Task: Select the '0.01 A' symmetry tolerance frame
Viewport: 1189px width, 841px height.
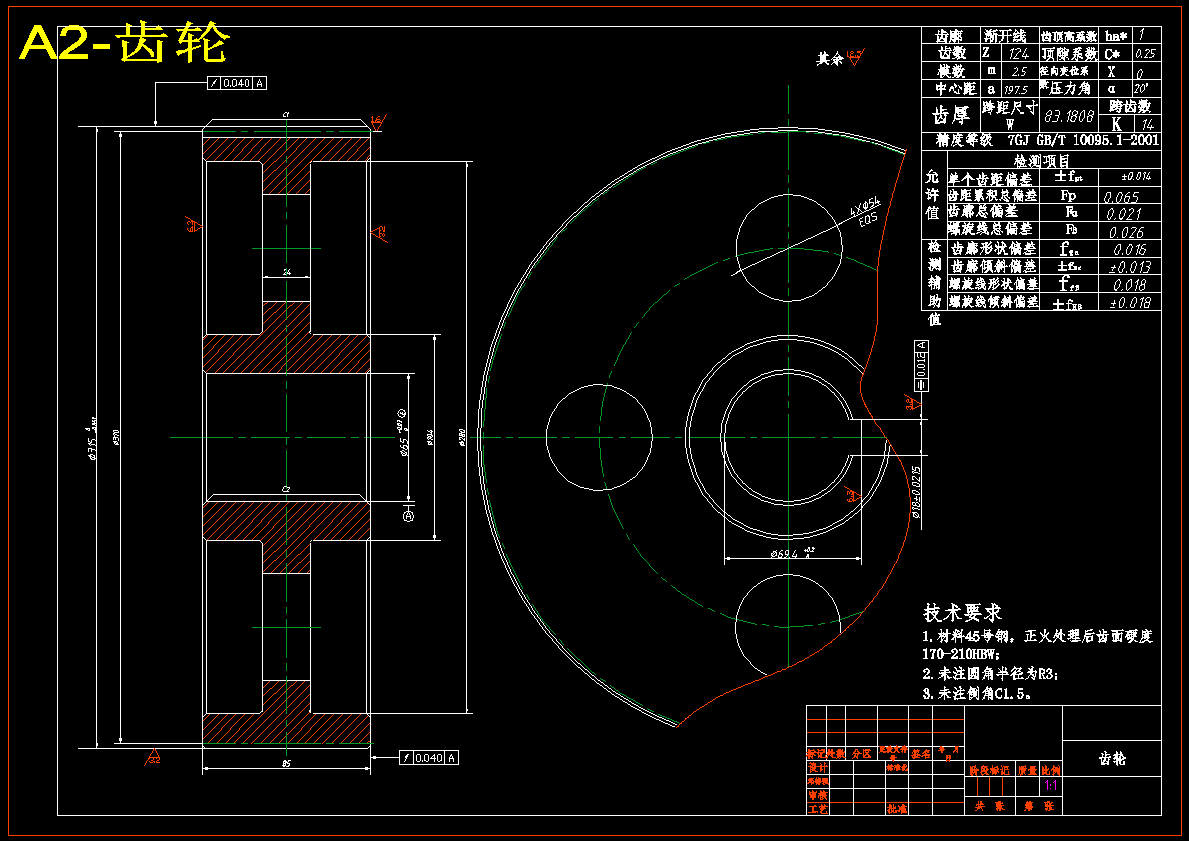Action: point(921,366)
